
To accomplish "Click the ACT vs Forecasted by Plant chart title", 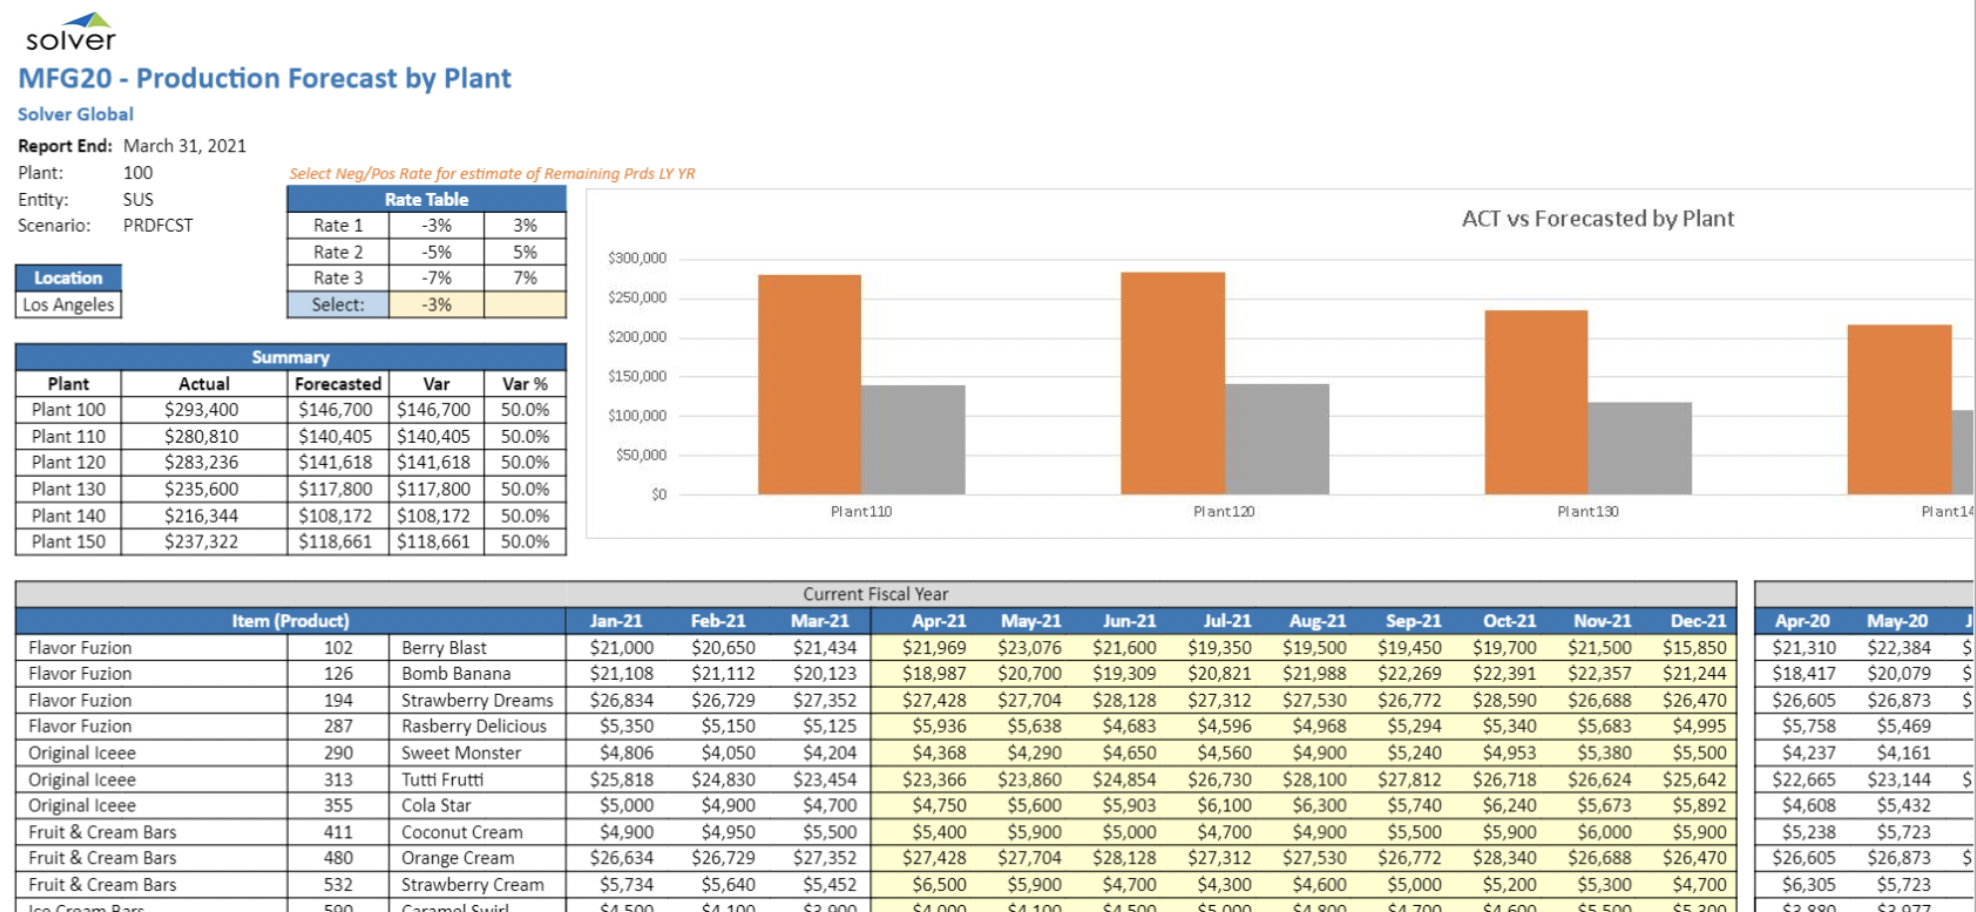I will (1597, 219).
